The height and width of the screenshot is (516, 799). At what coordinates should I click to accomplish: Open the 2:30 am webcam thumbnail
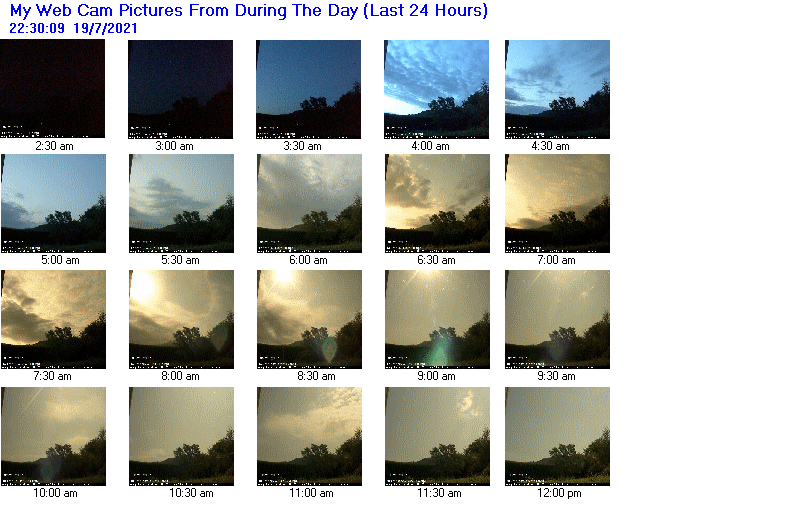point(52,89)
